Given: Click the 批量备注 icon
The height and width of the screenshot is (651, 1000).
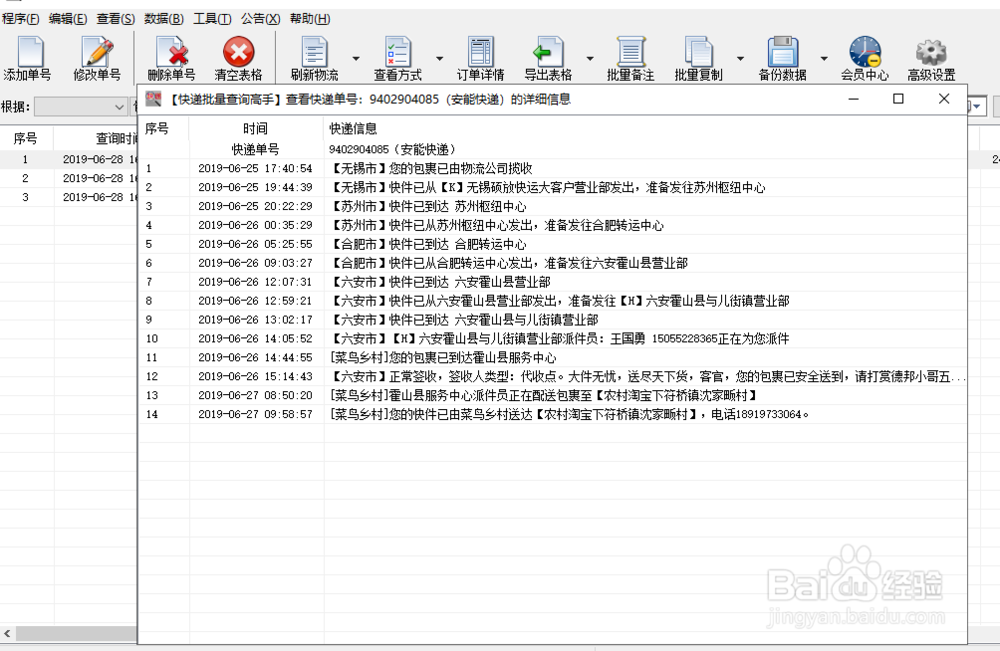Looking at the screenshot, I should click(631, 52).
